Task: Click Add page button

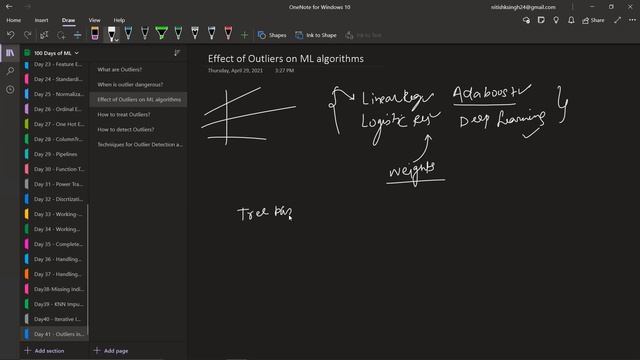Action: [x=111, y=351]
